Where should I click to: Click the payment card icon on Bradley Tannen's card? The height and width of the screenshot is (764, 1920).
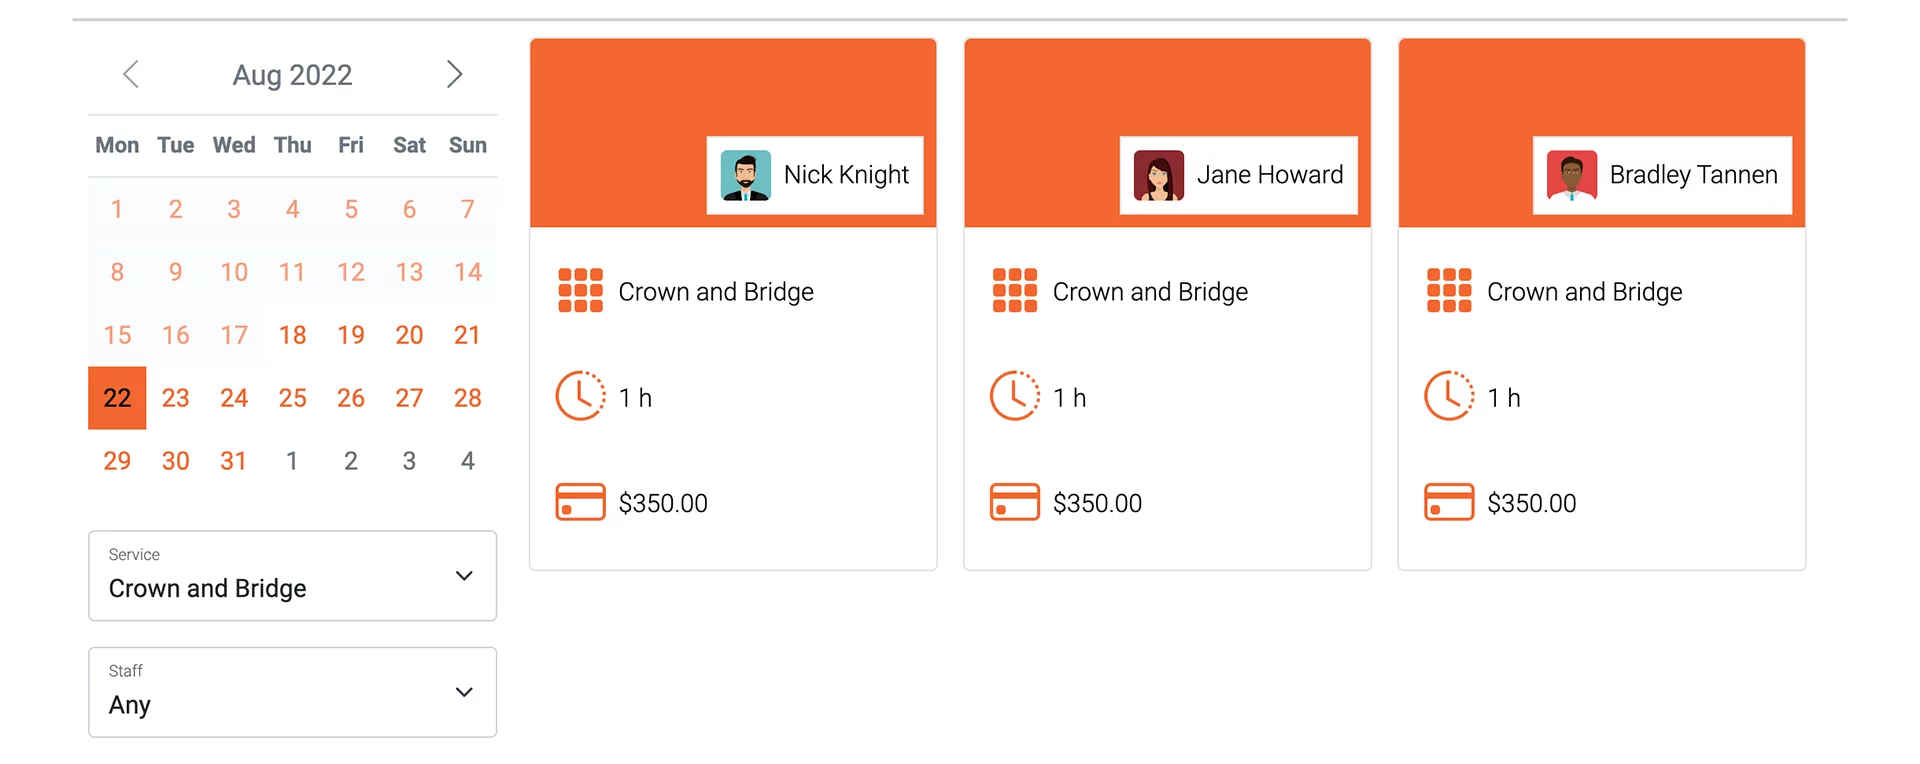1449,502
